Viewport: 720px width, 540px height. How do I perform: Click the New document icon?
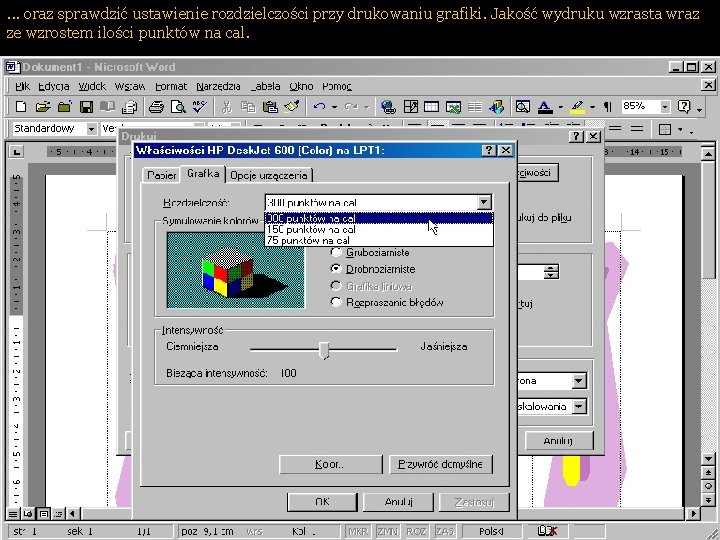[x=21, y=107]
